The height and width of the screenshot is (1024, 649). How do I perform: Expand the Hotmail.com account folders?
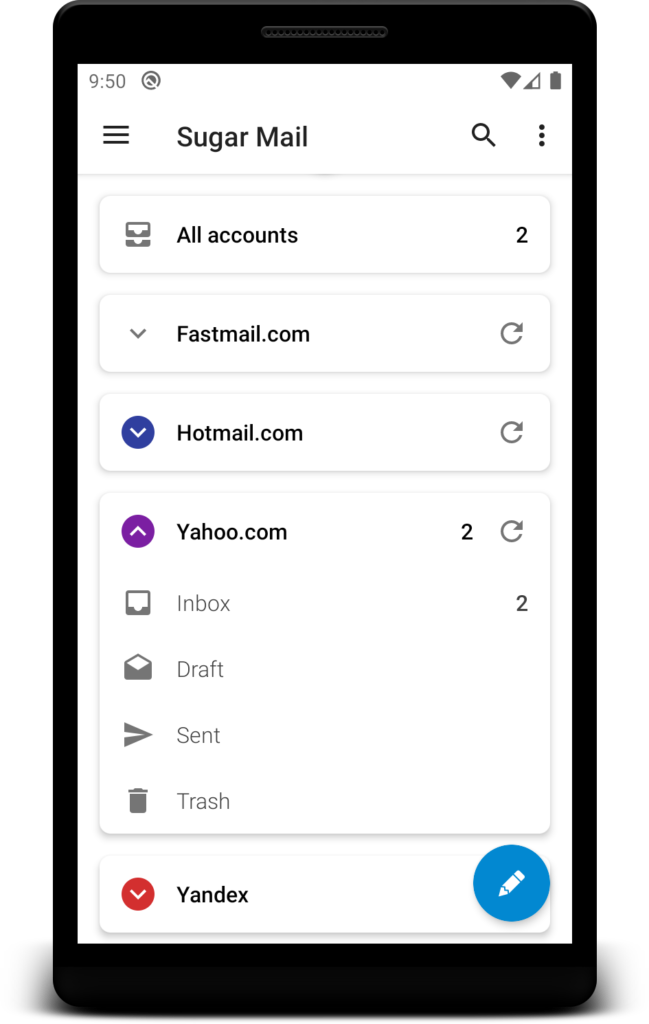tap(137, 432)
